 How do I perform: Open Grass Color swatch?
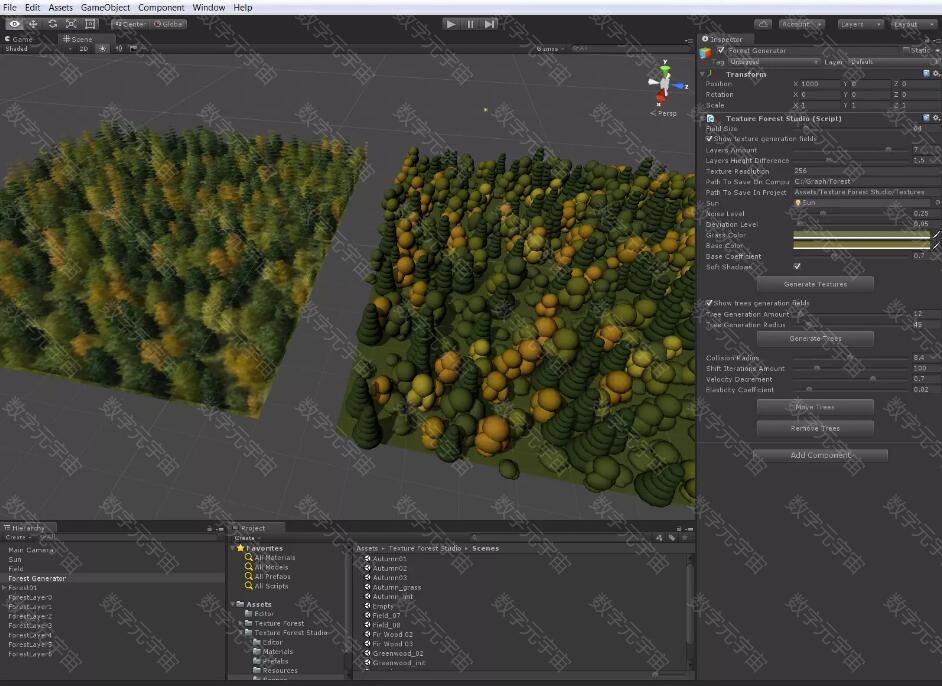[861, 235]
